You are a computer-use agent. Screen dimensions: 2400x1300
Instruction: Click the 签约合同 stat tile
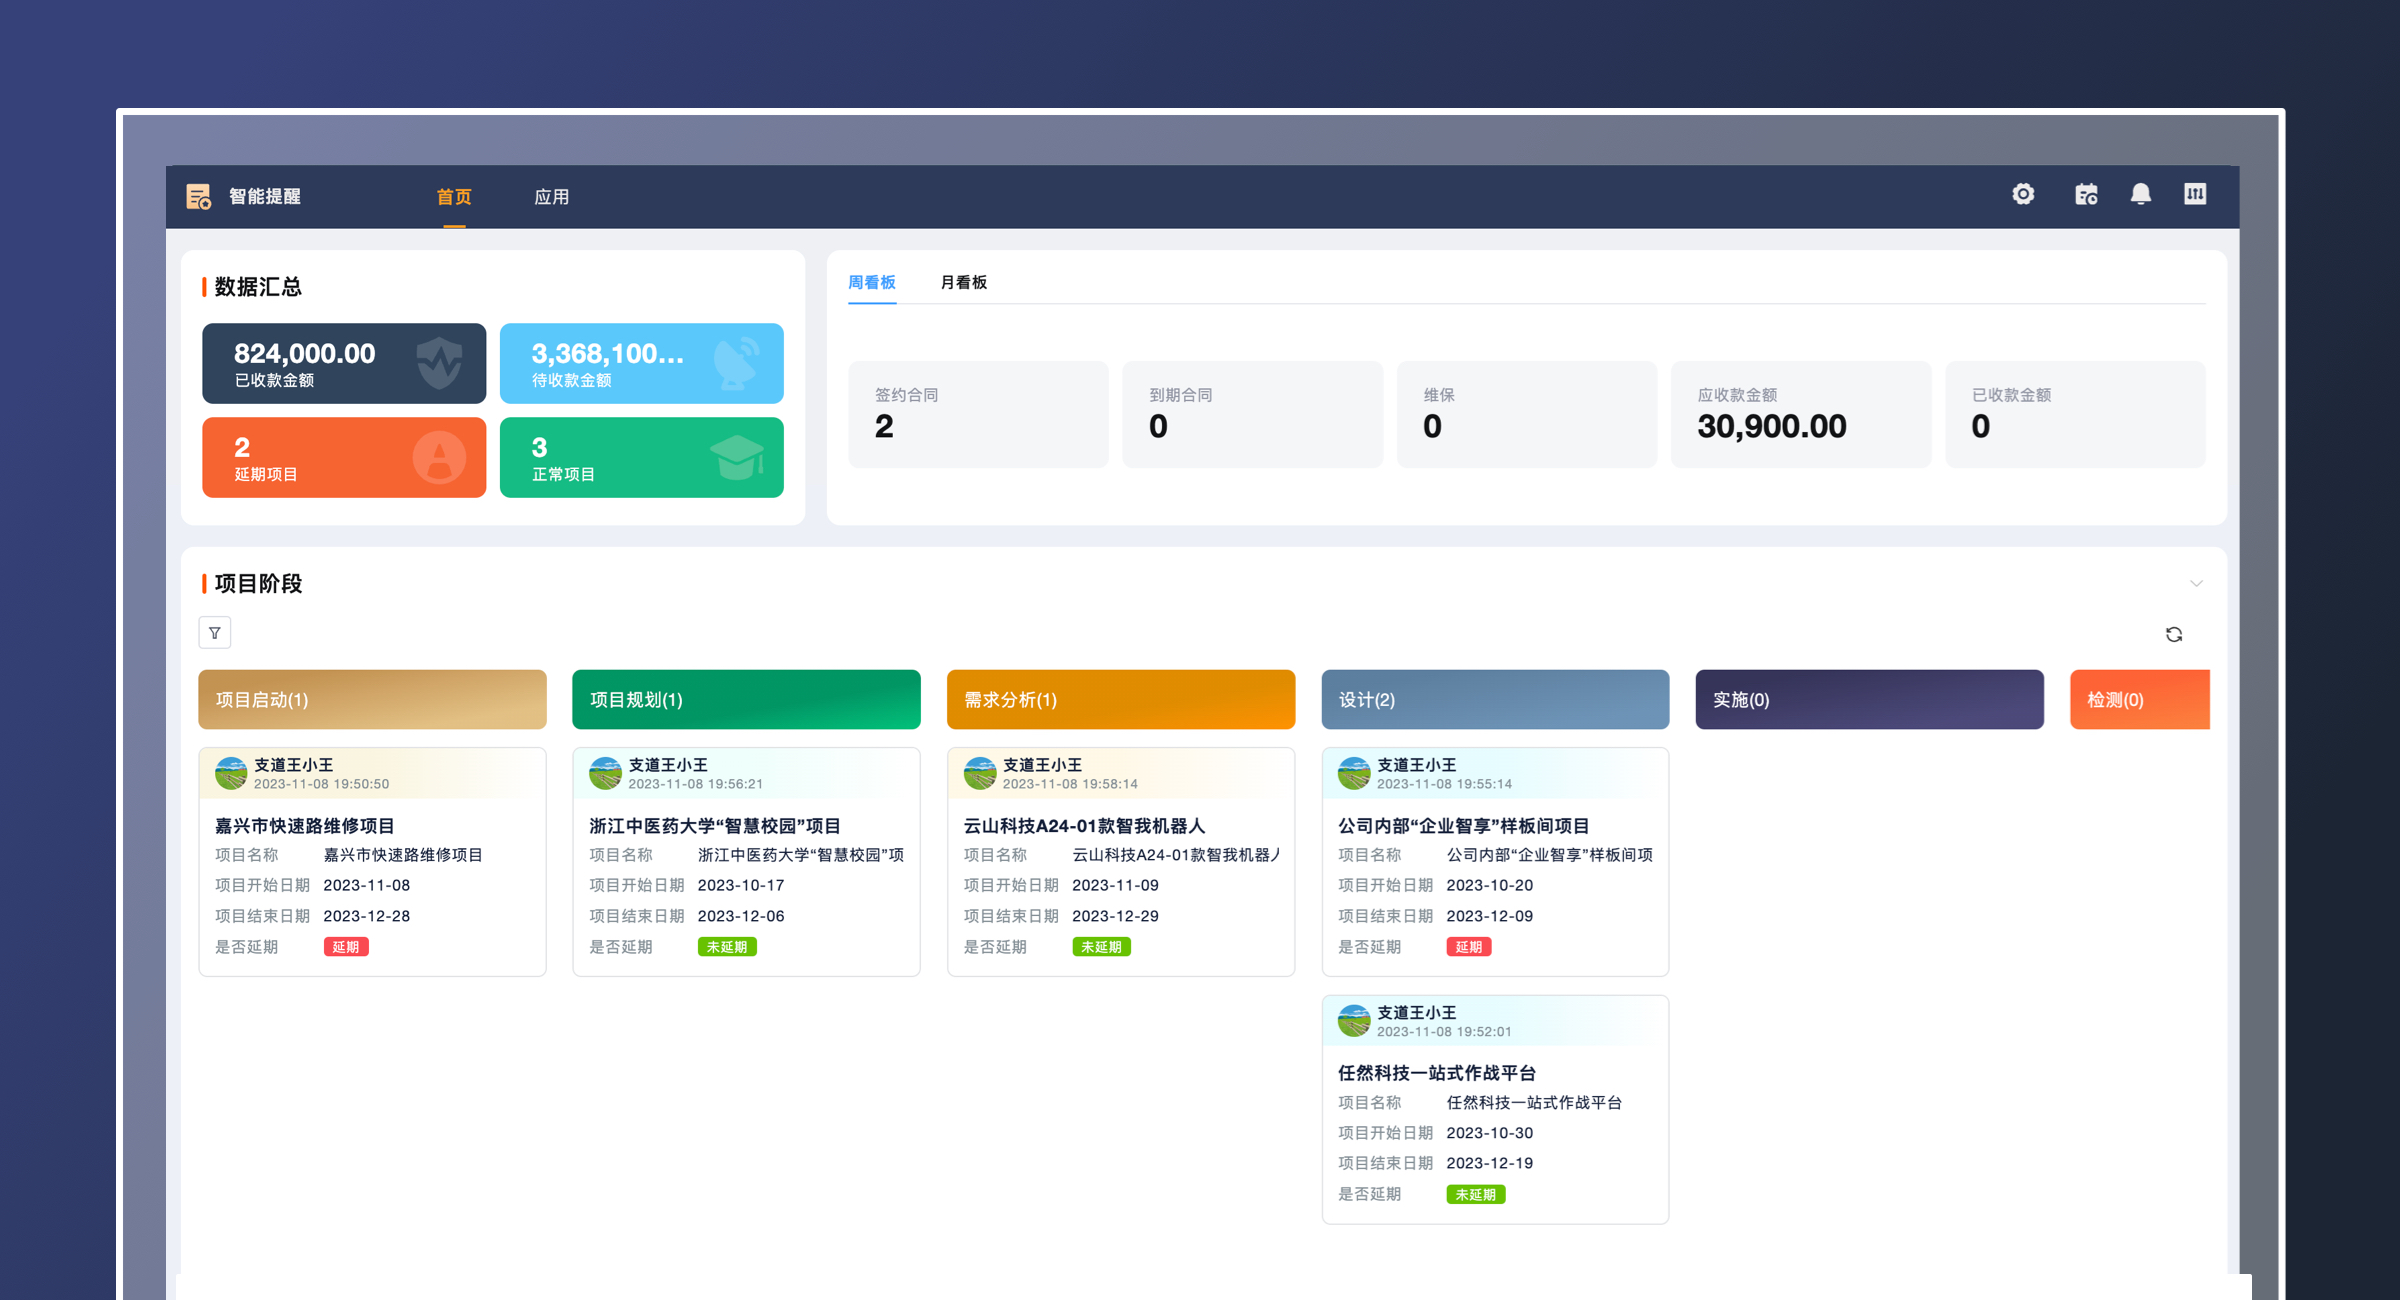978,414
